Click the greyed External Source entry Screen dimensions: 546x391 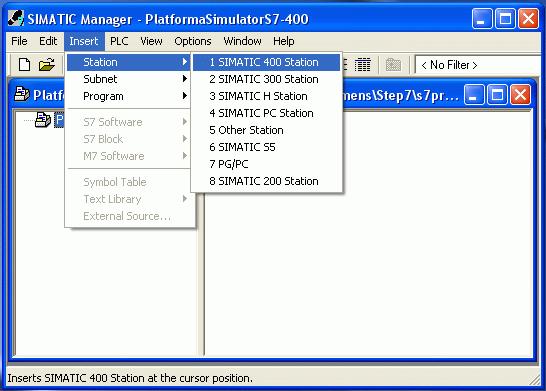click(128, 216)
